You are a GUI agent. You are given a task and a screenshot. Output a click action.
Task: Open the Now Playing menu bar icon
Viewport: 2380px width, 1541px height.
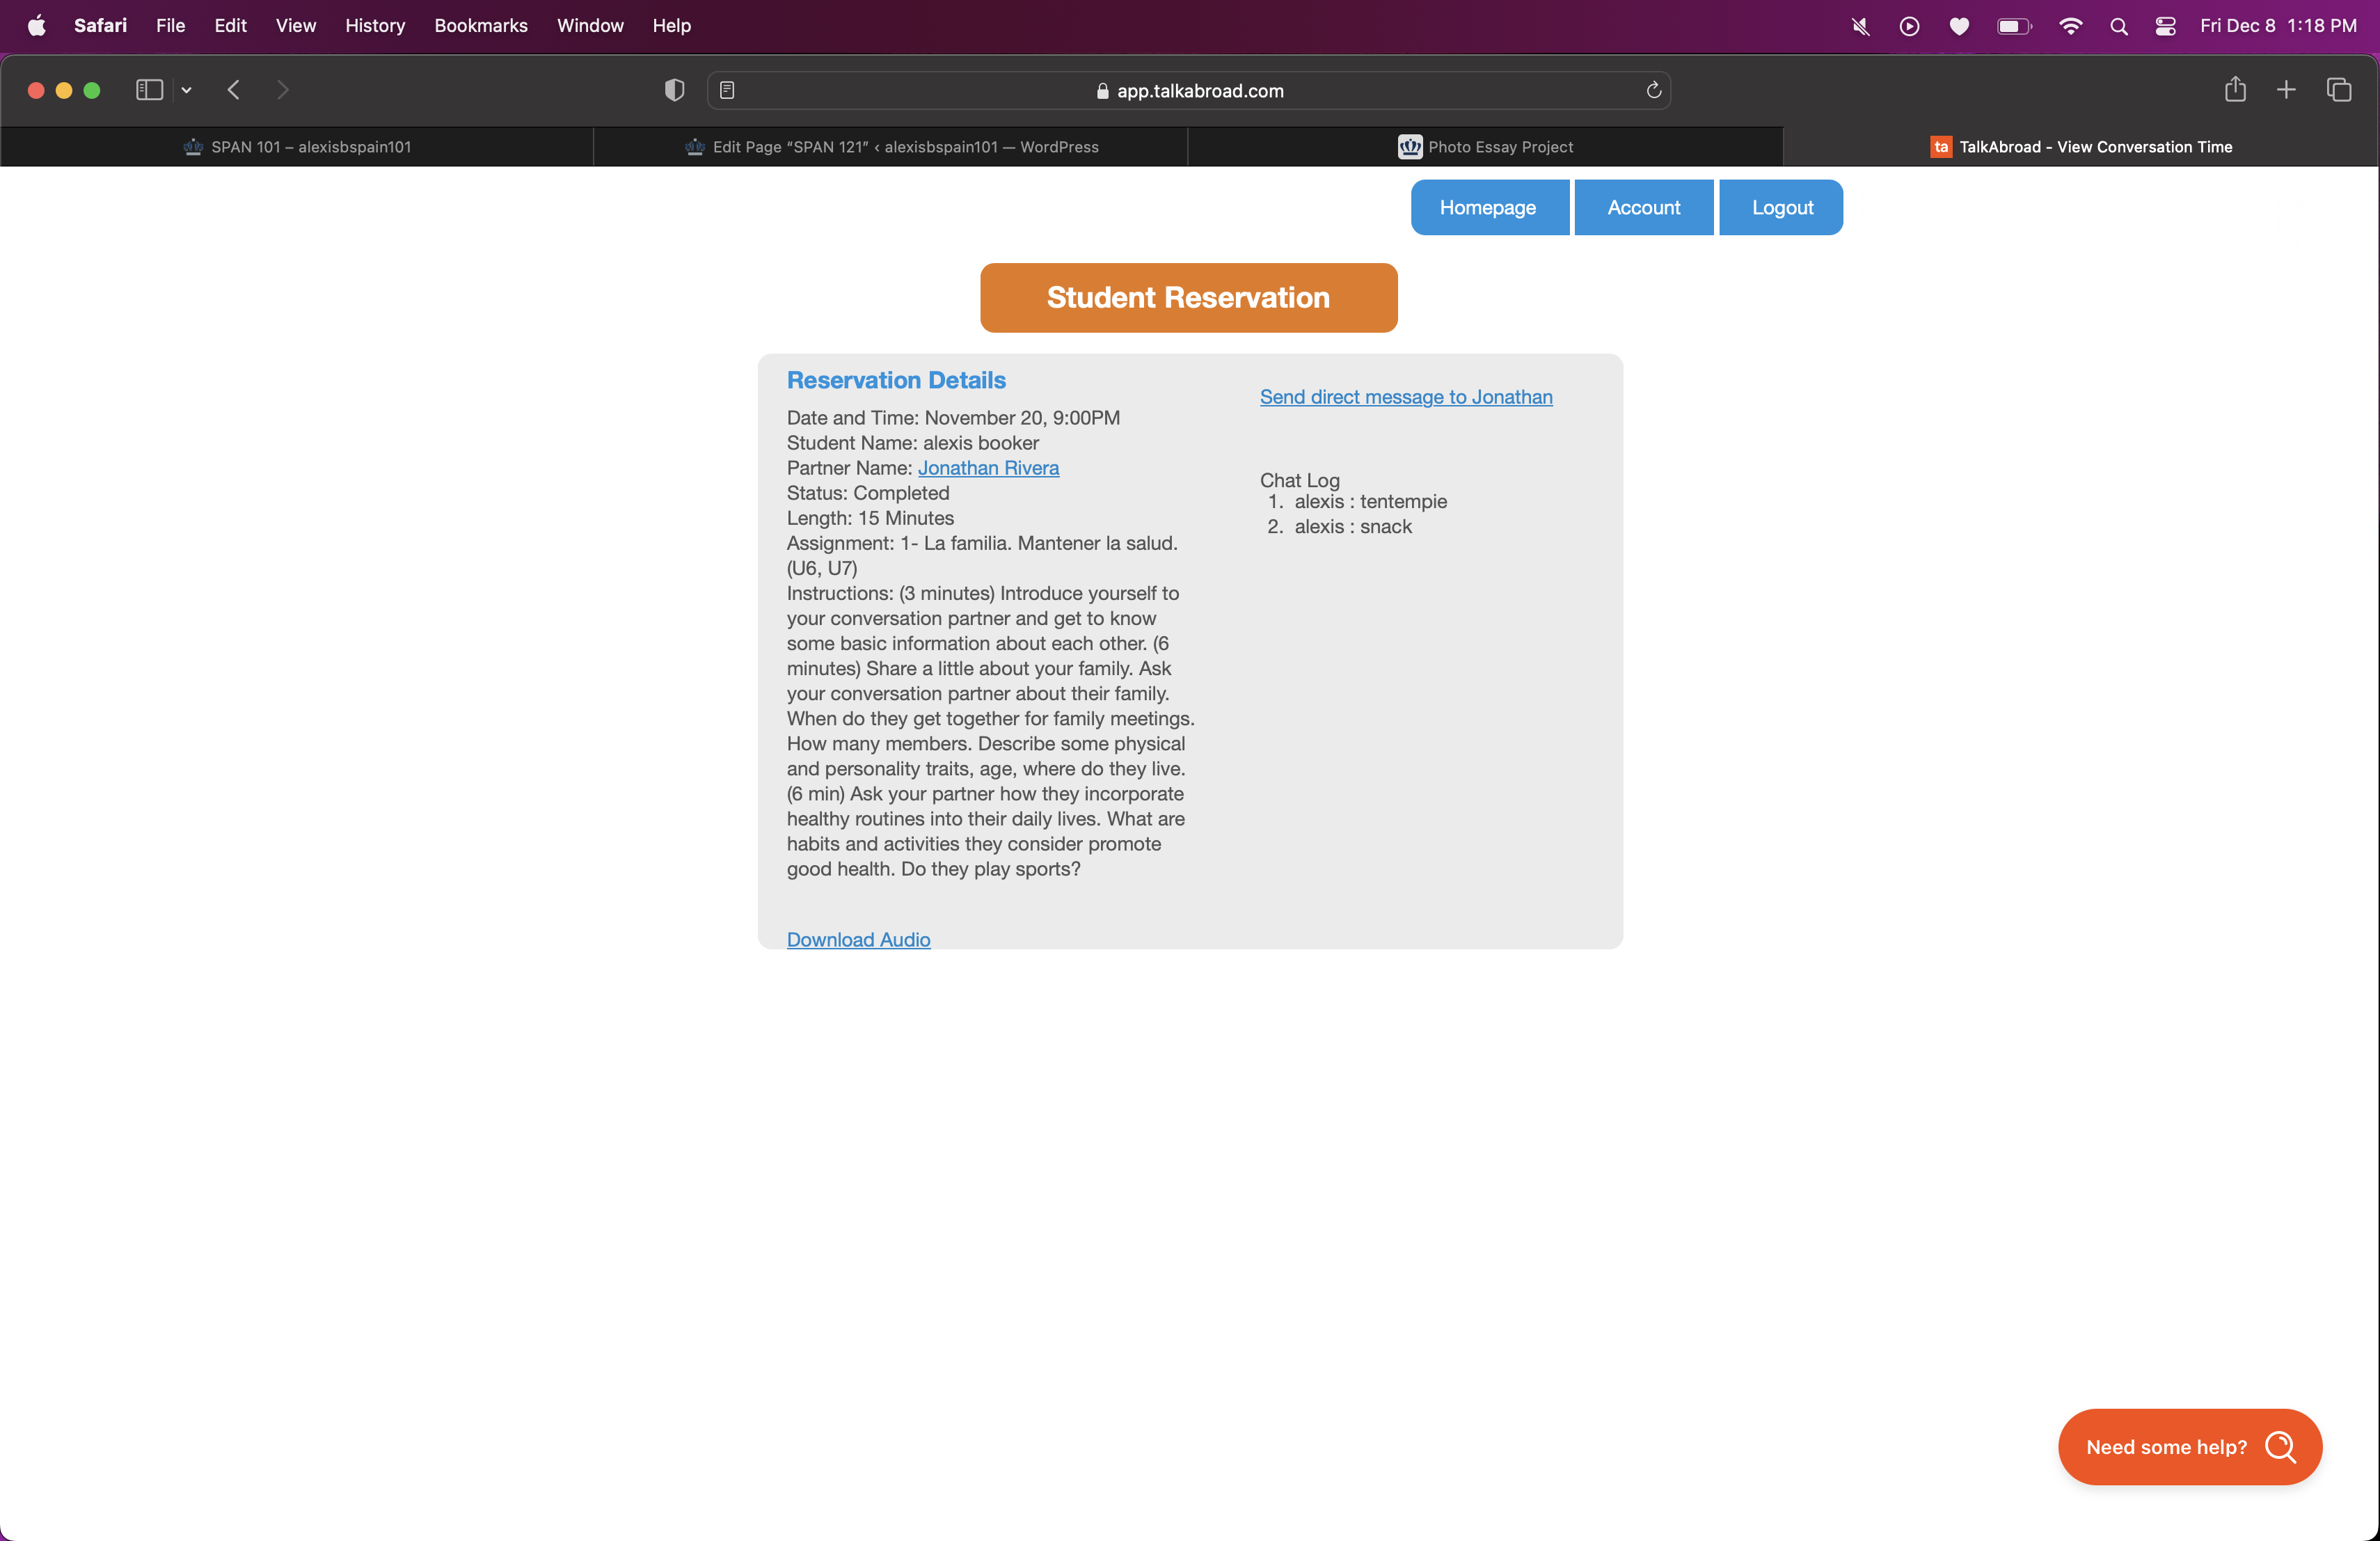pyautogui.click(x=1909, y=26)
